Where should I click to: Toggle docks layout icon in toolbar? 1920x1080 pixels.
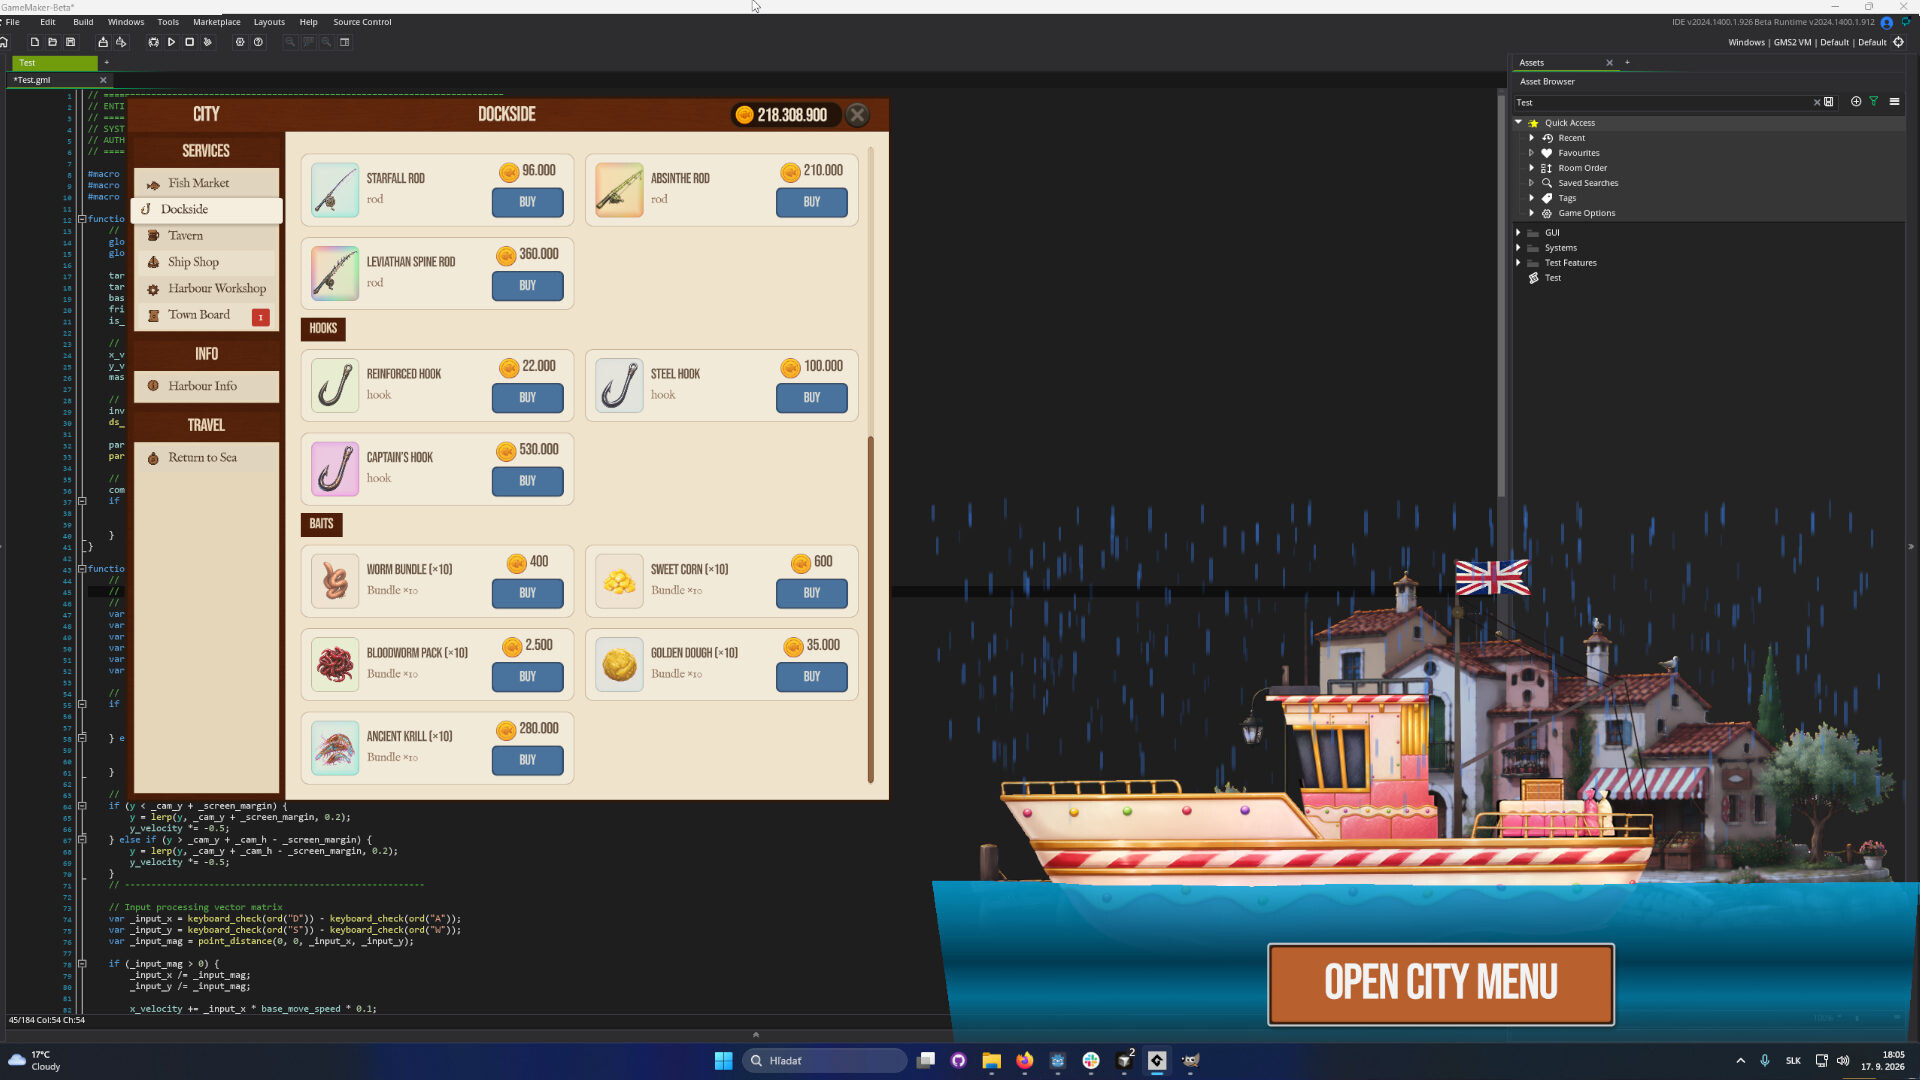(x=345, y=42)
